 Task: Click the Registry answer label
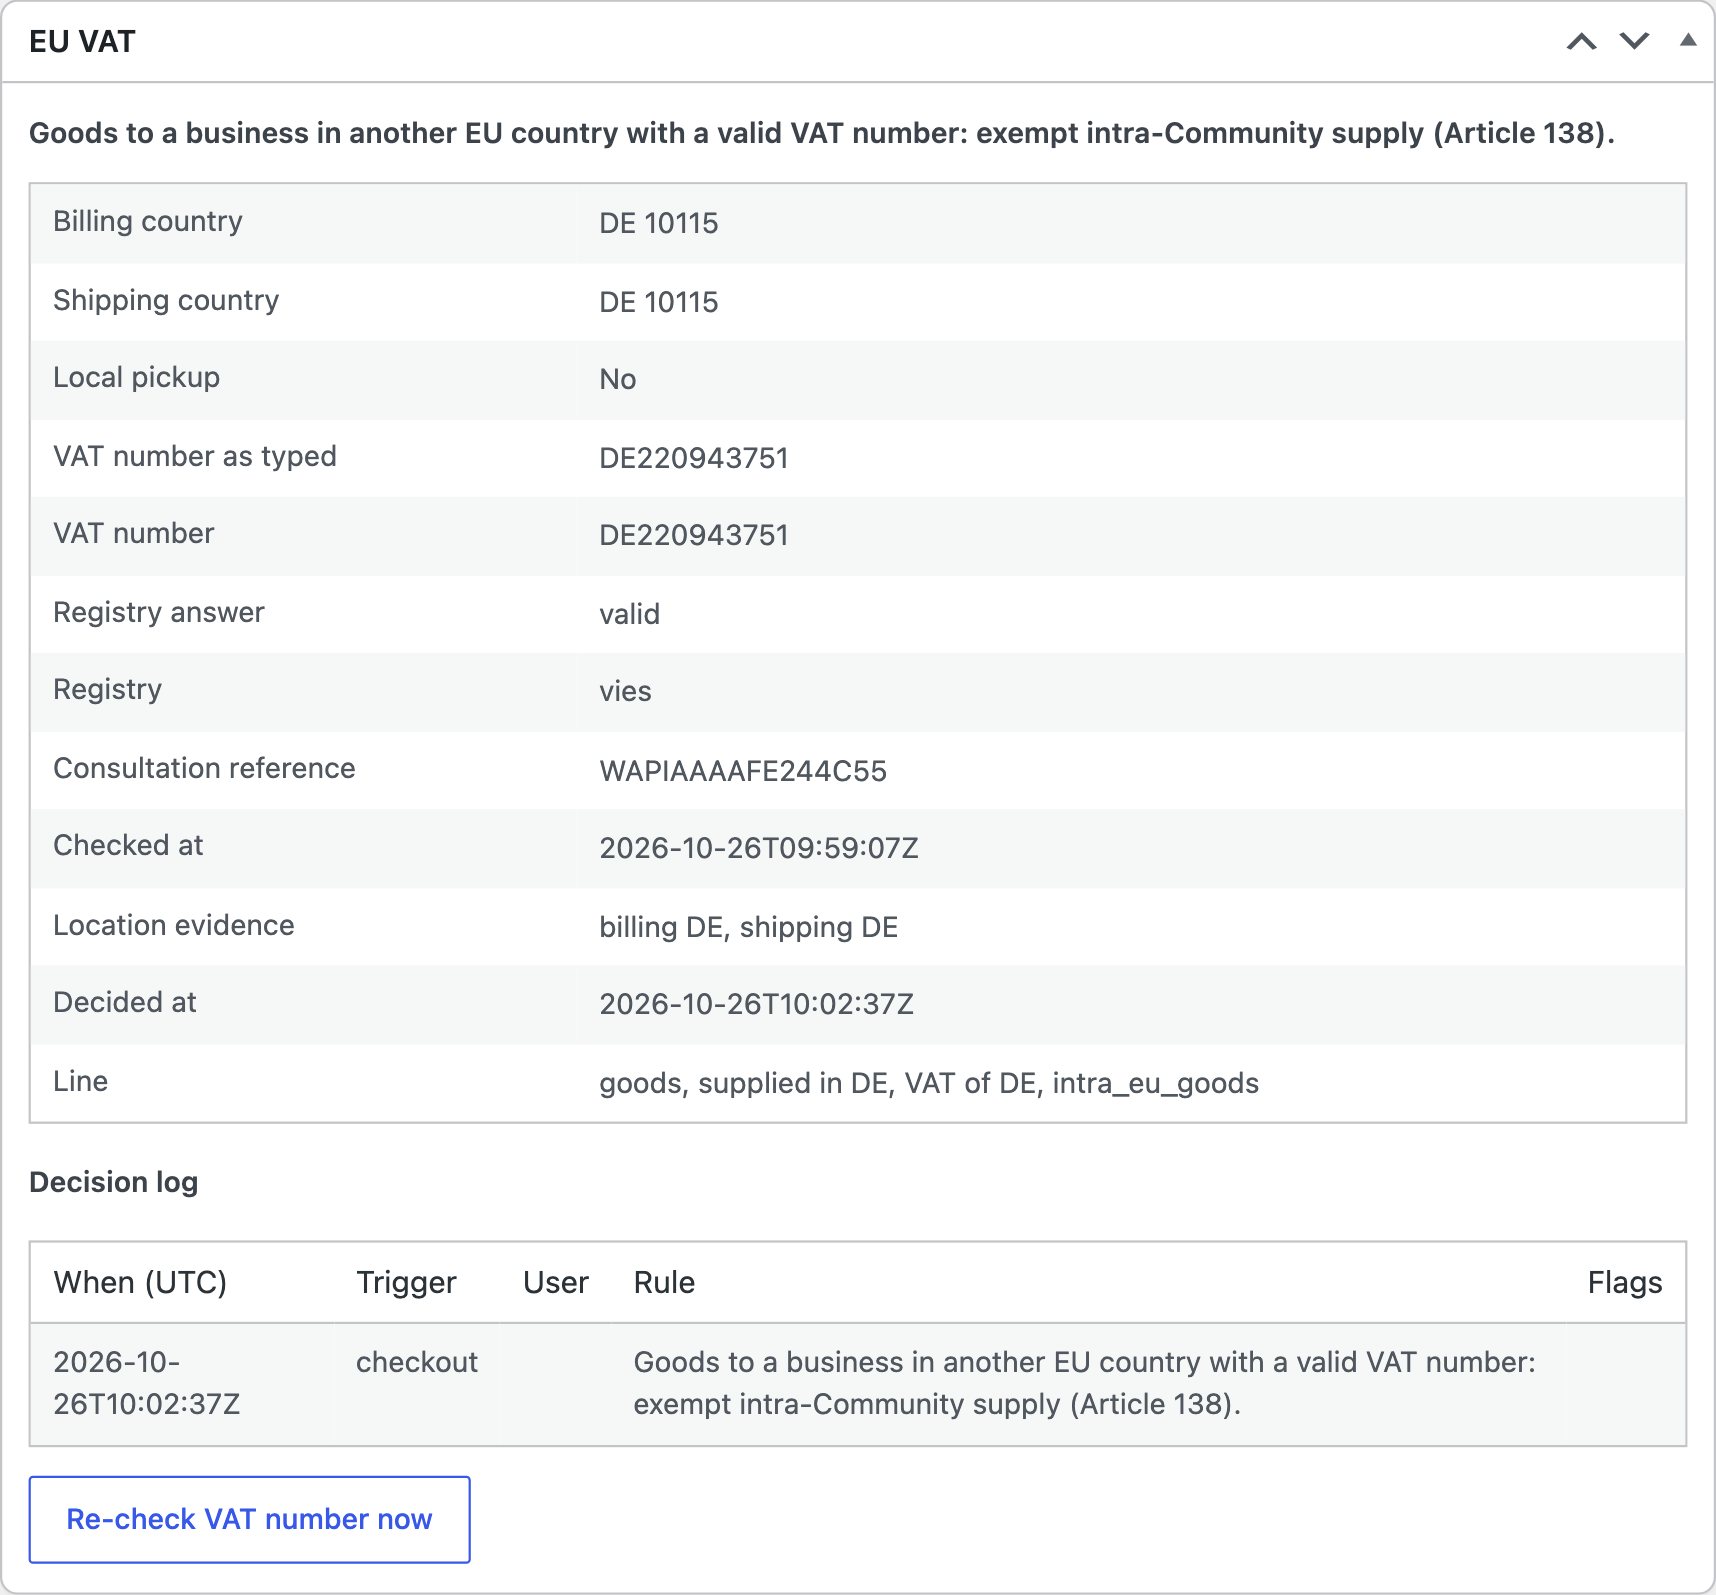point(159,612)
